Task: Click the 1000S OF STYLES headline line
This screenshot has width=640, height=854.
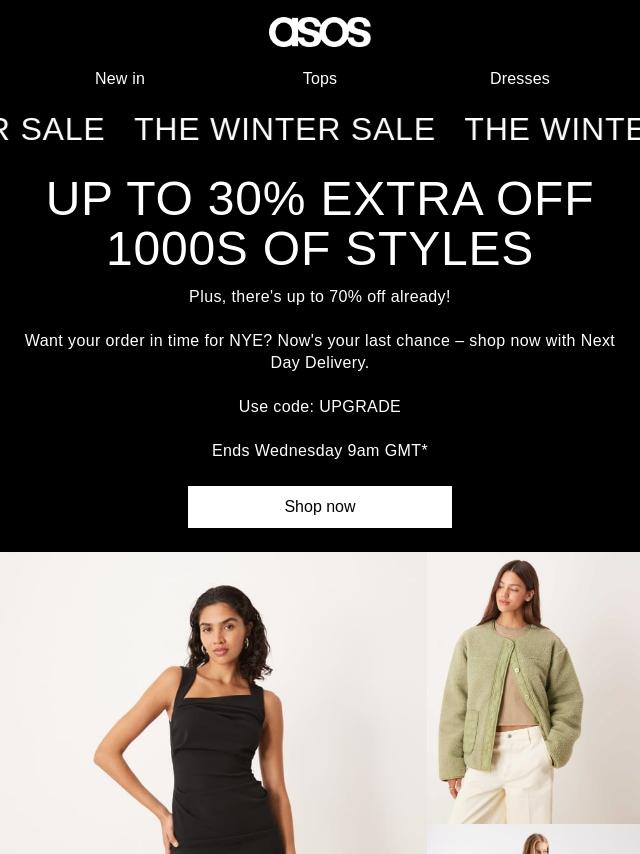Action: [x=320, y=248]
